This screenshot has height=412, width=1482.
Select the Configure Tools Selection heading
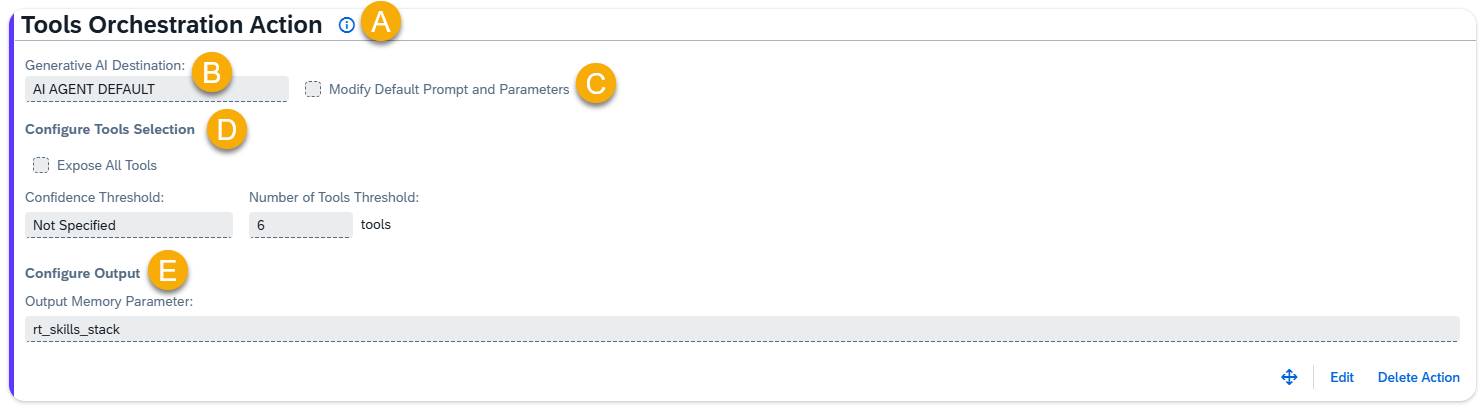point(110,130)
